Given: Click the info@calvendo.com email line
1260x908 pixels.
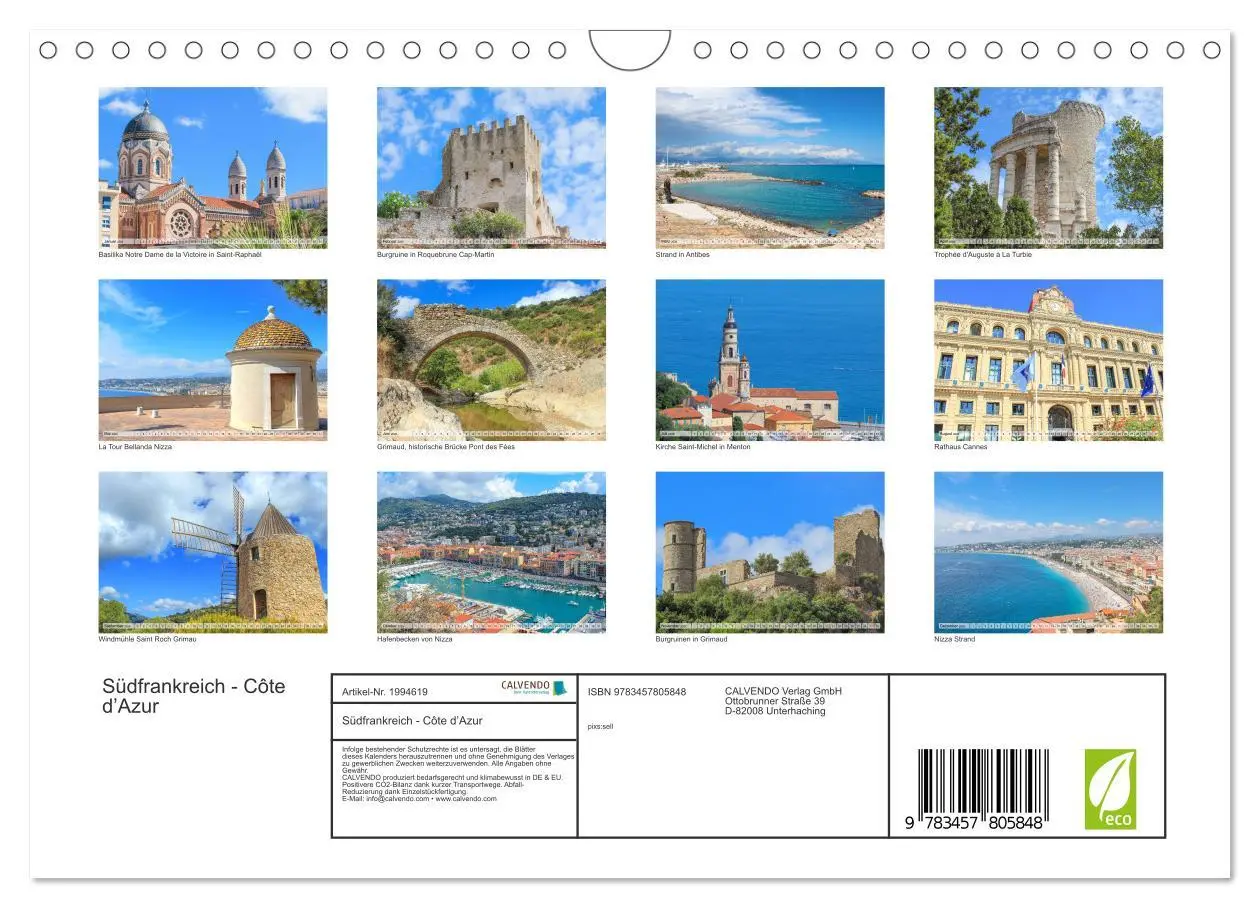Looking at the screenshot, I should click(x=419, y=799).
